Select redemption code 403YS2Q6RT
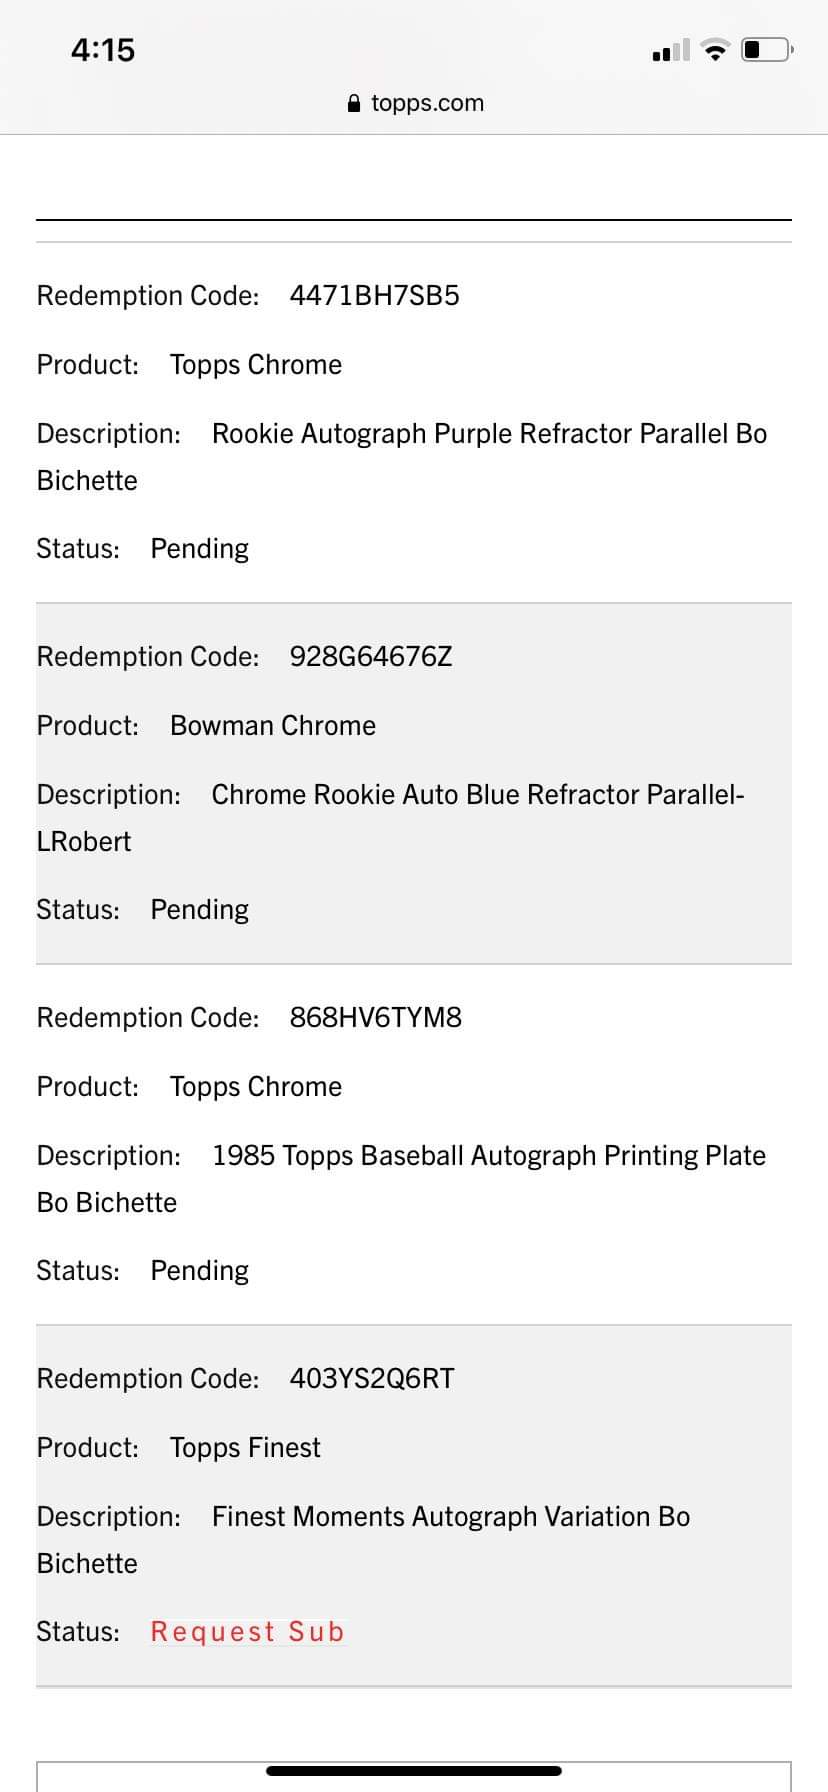Viewport: 828px width, 1792px height. [x=372, y=1379]
